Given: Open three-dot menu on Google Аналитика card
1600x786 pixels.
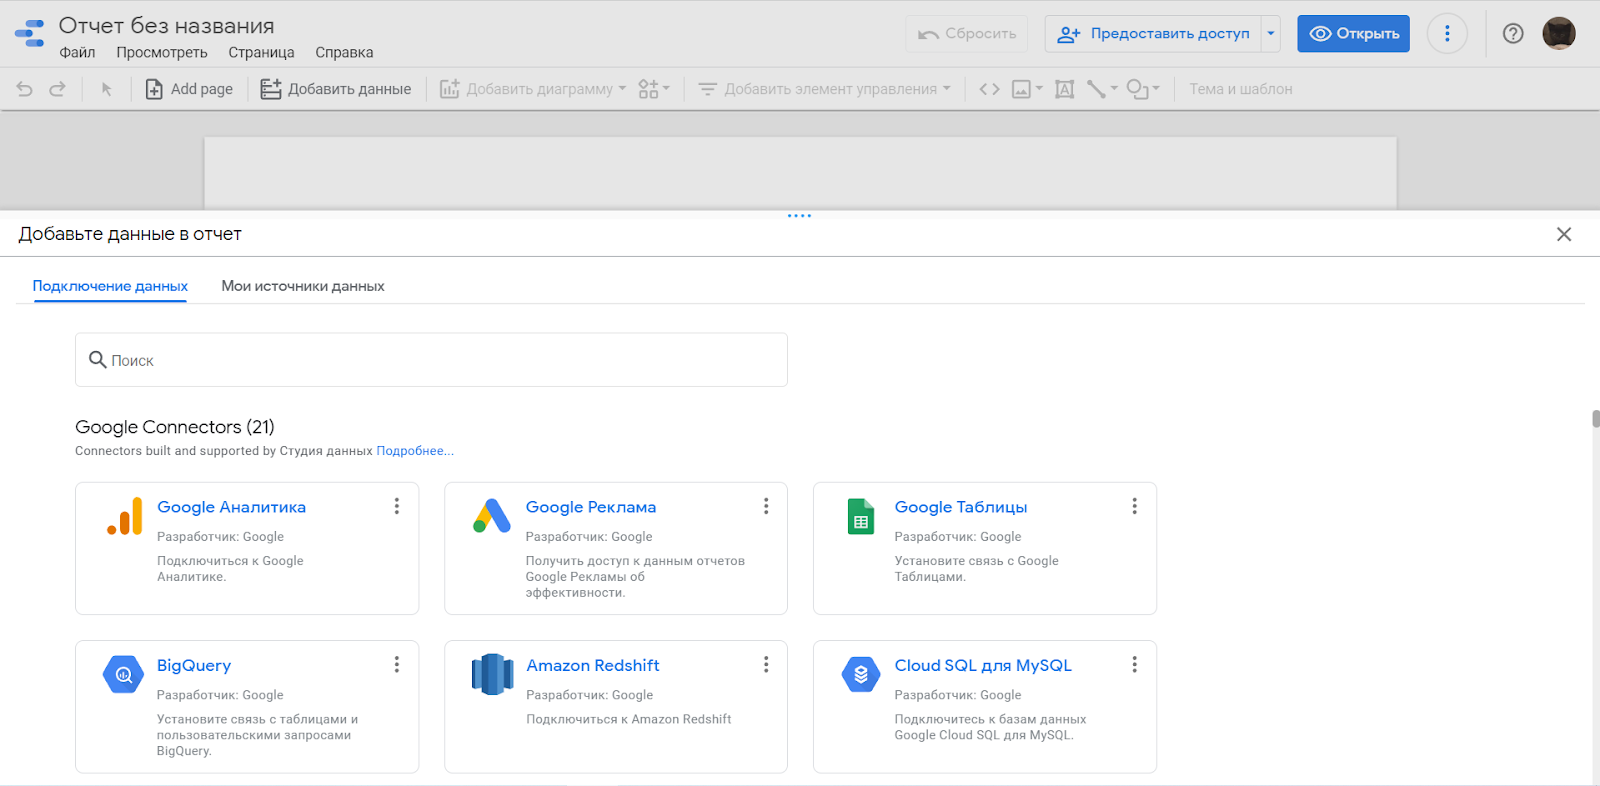Looking at the screenshot, I should (x=397, y=506).
